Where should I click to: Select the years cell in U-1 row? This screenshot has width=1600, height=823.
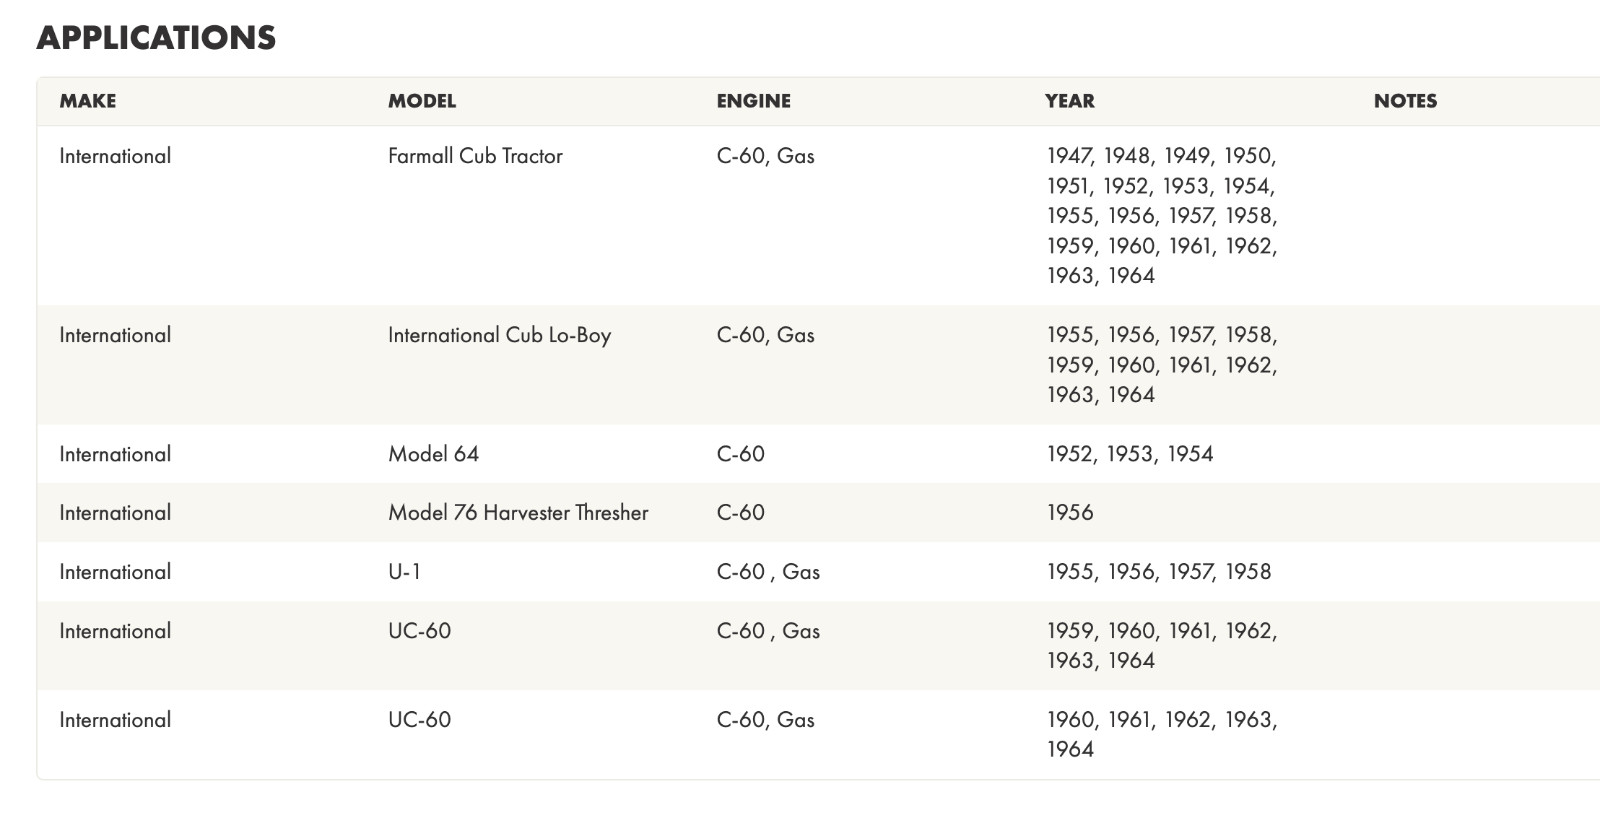pyautogui.click(x=1159, y=572)
